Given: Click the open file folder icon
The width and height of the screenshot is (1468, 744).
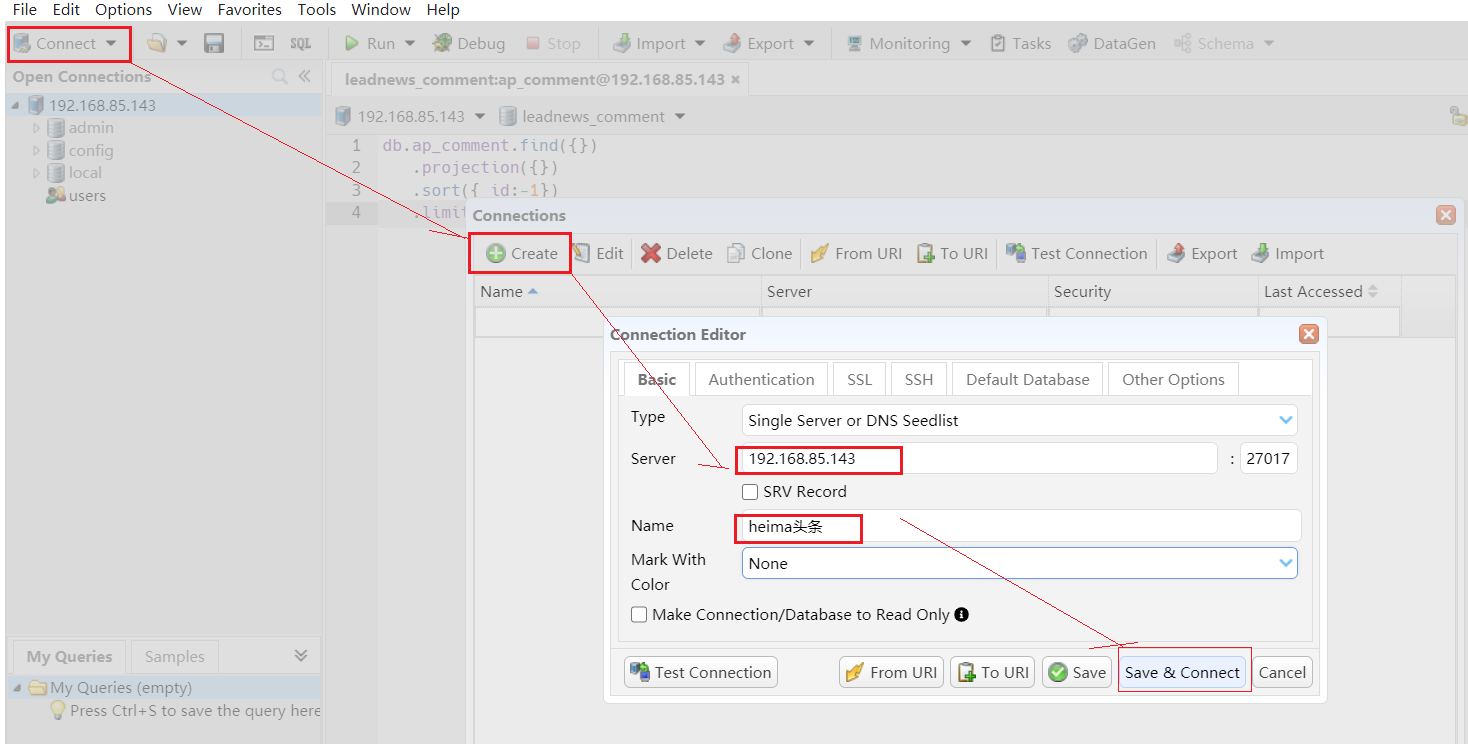Looking at the screenshot, I should 157,44.
